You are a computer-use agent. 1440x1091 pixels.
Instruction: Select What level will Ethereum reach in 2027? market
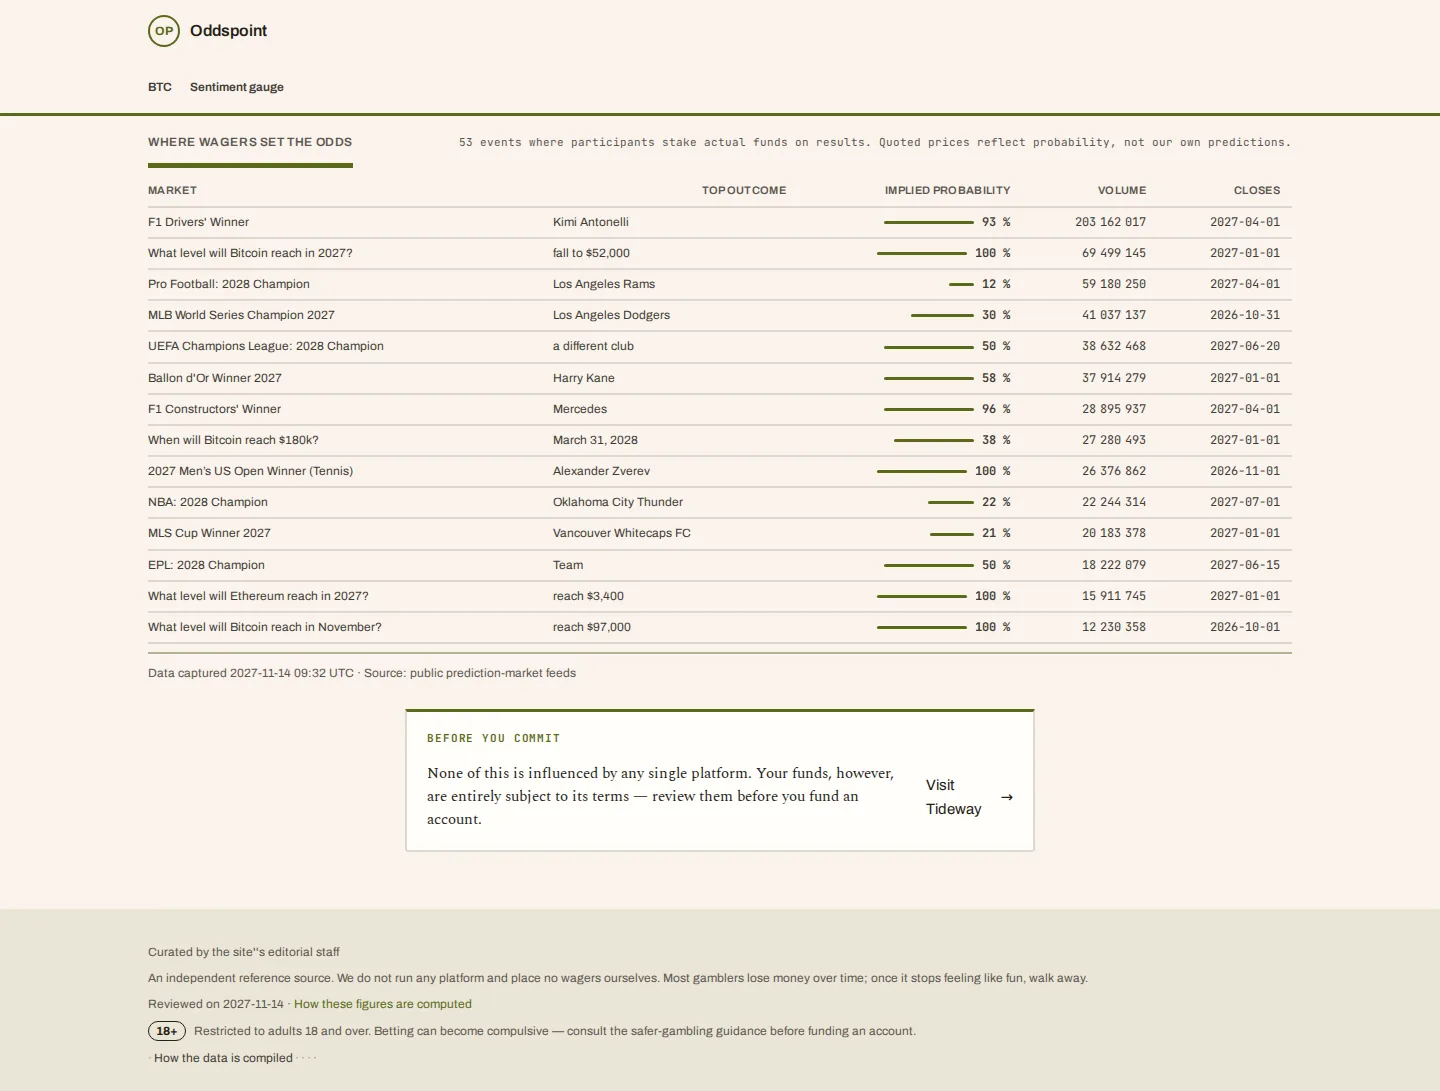(258, 596)
